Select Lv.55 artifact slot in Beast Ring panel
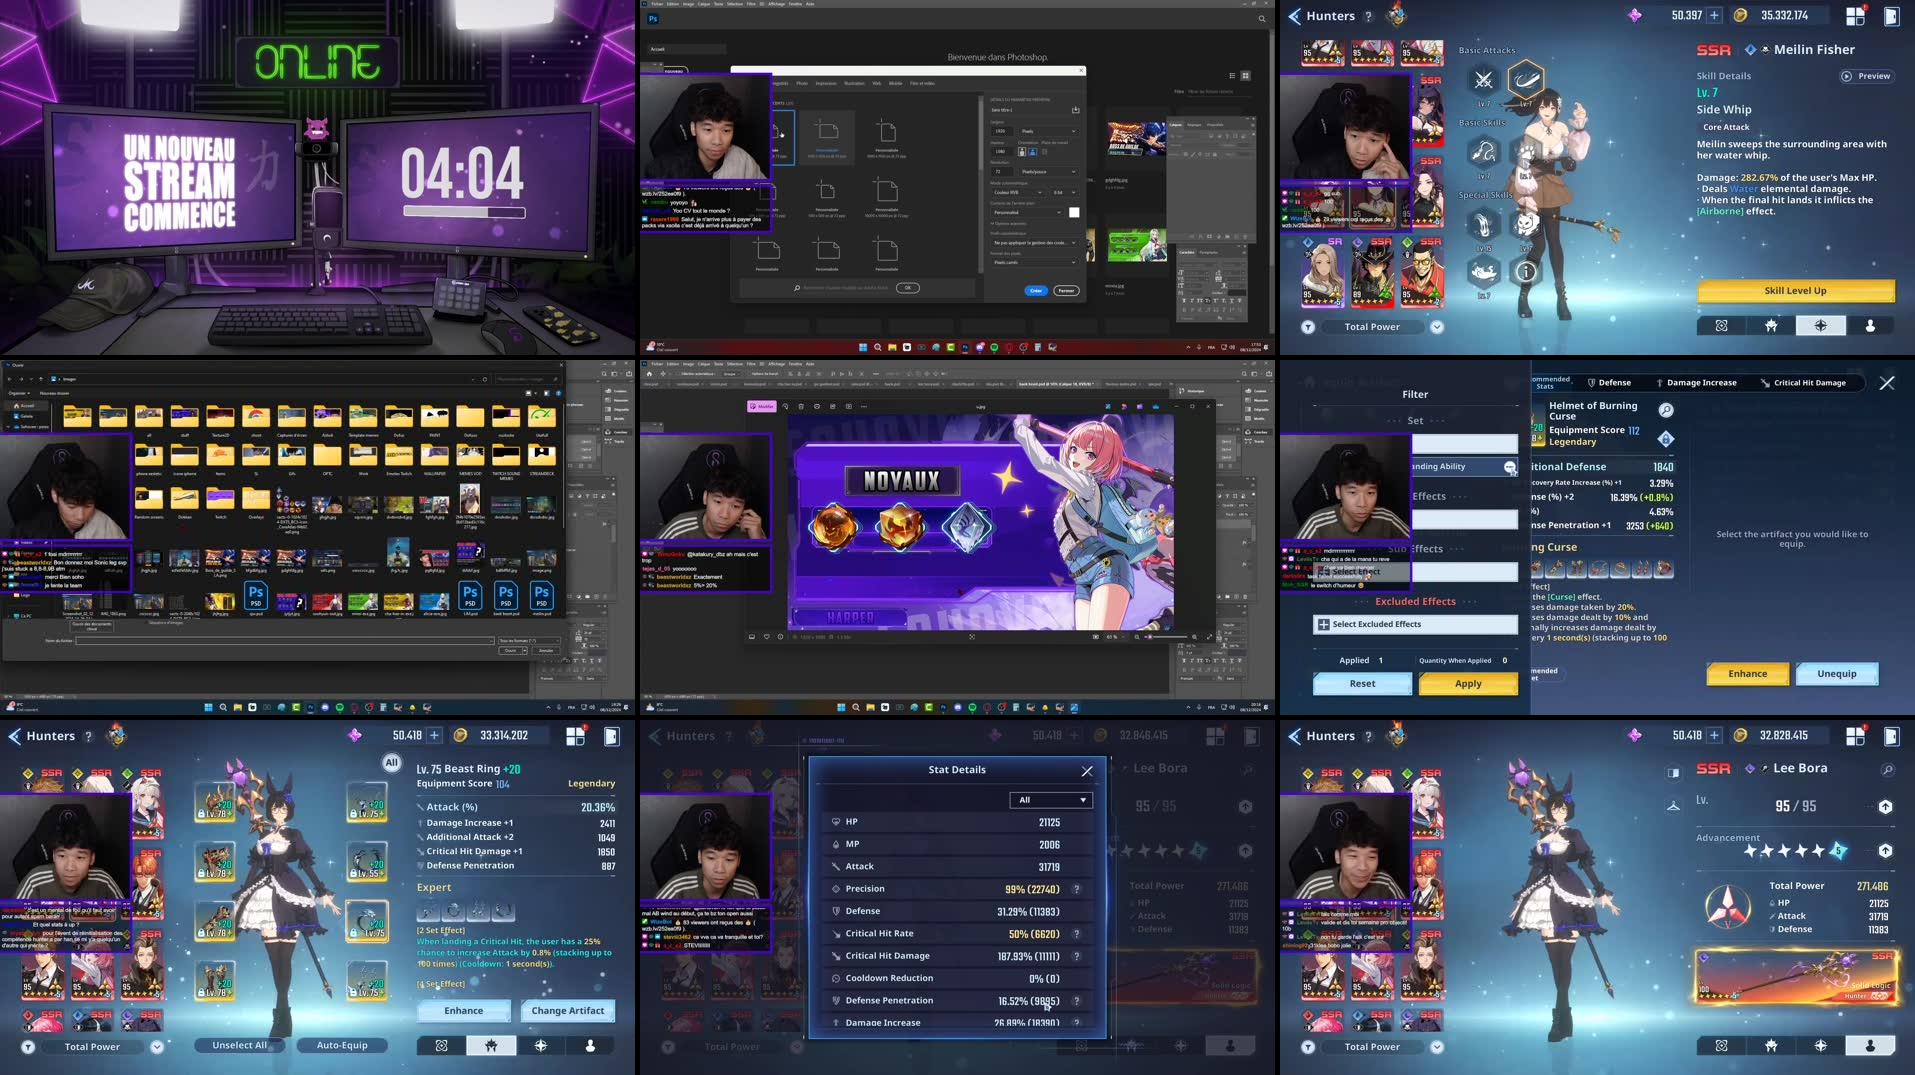The image size is (1915, 1075). coord(367,860)
